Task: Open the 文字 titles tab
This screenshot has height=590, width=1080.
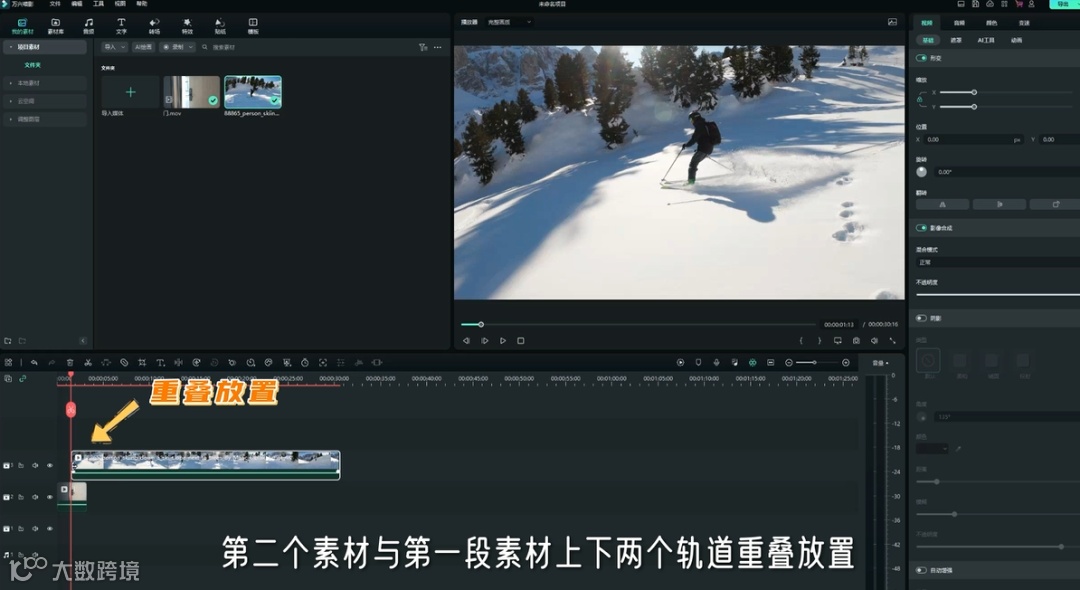Action: point(121,26)
